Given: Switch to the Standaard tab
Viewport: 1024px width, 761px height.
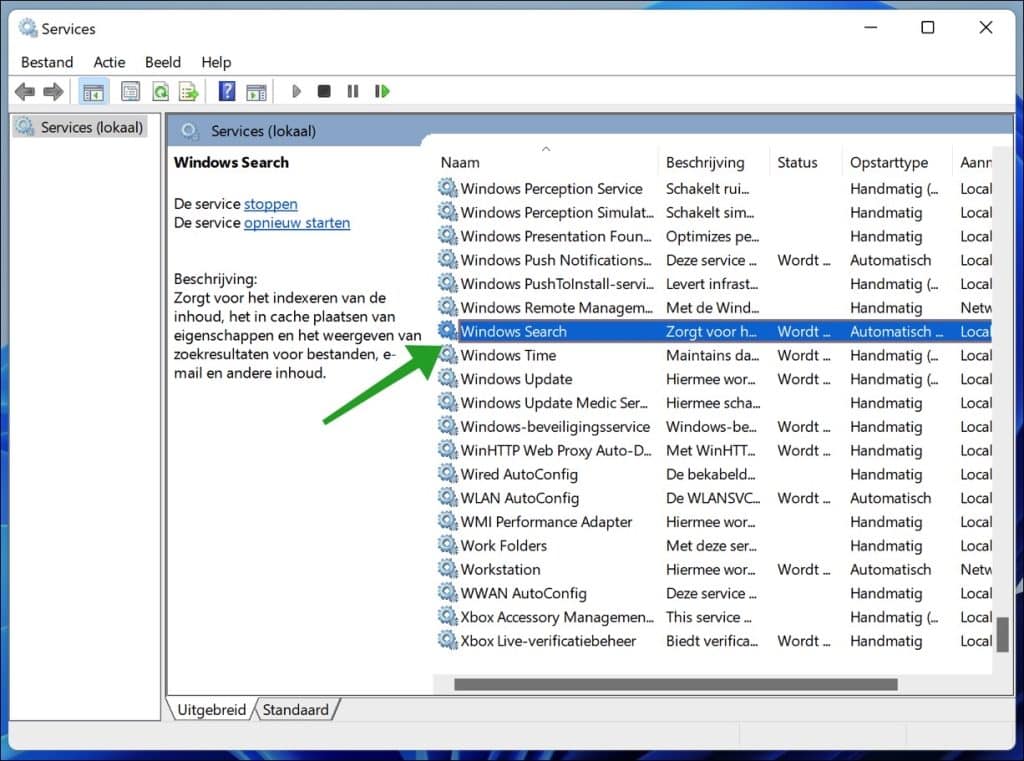Looking at the screenshot, I should (x=295, y=709).
